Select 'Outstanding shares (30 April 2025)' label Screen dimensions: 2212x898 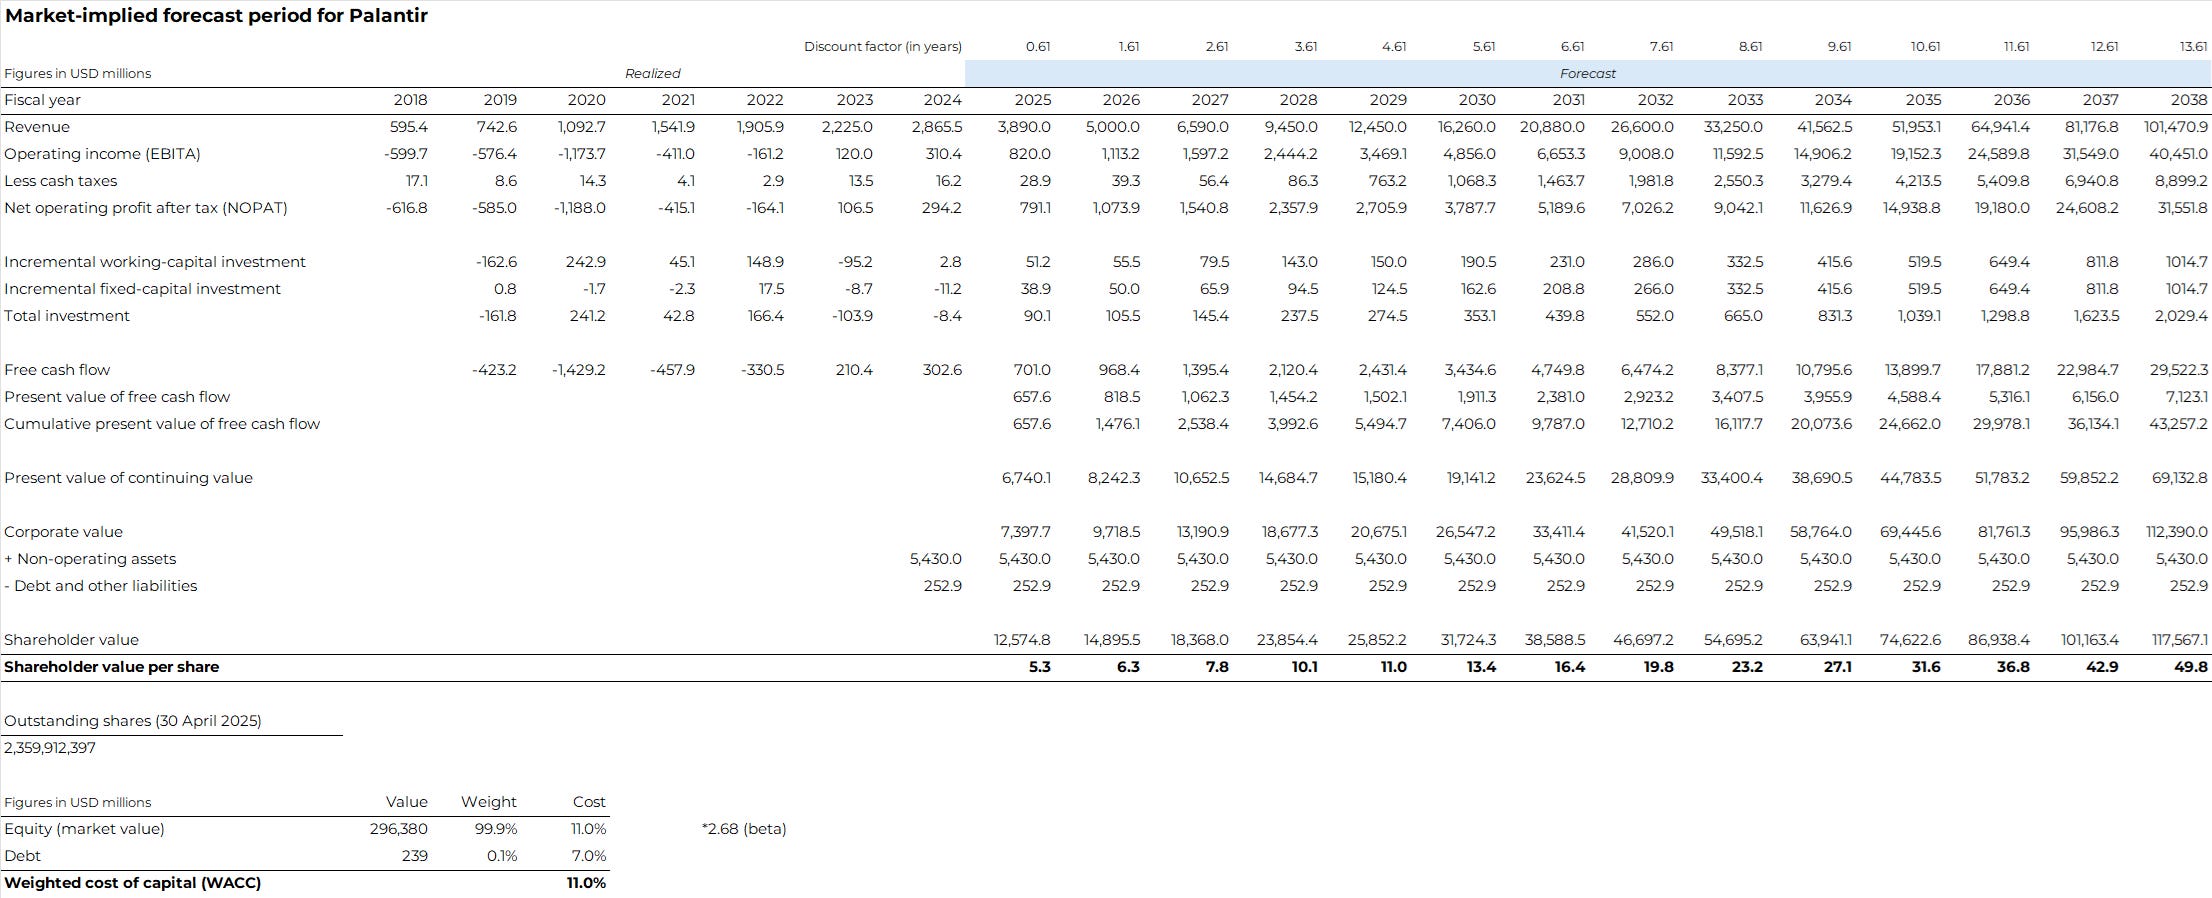point(133,721)
